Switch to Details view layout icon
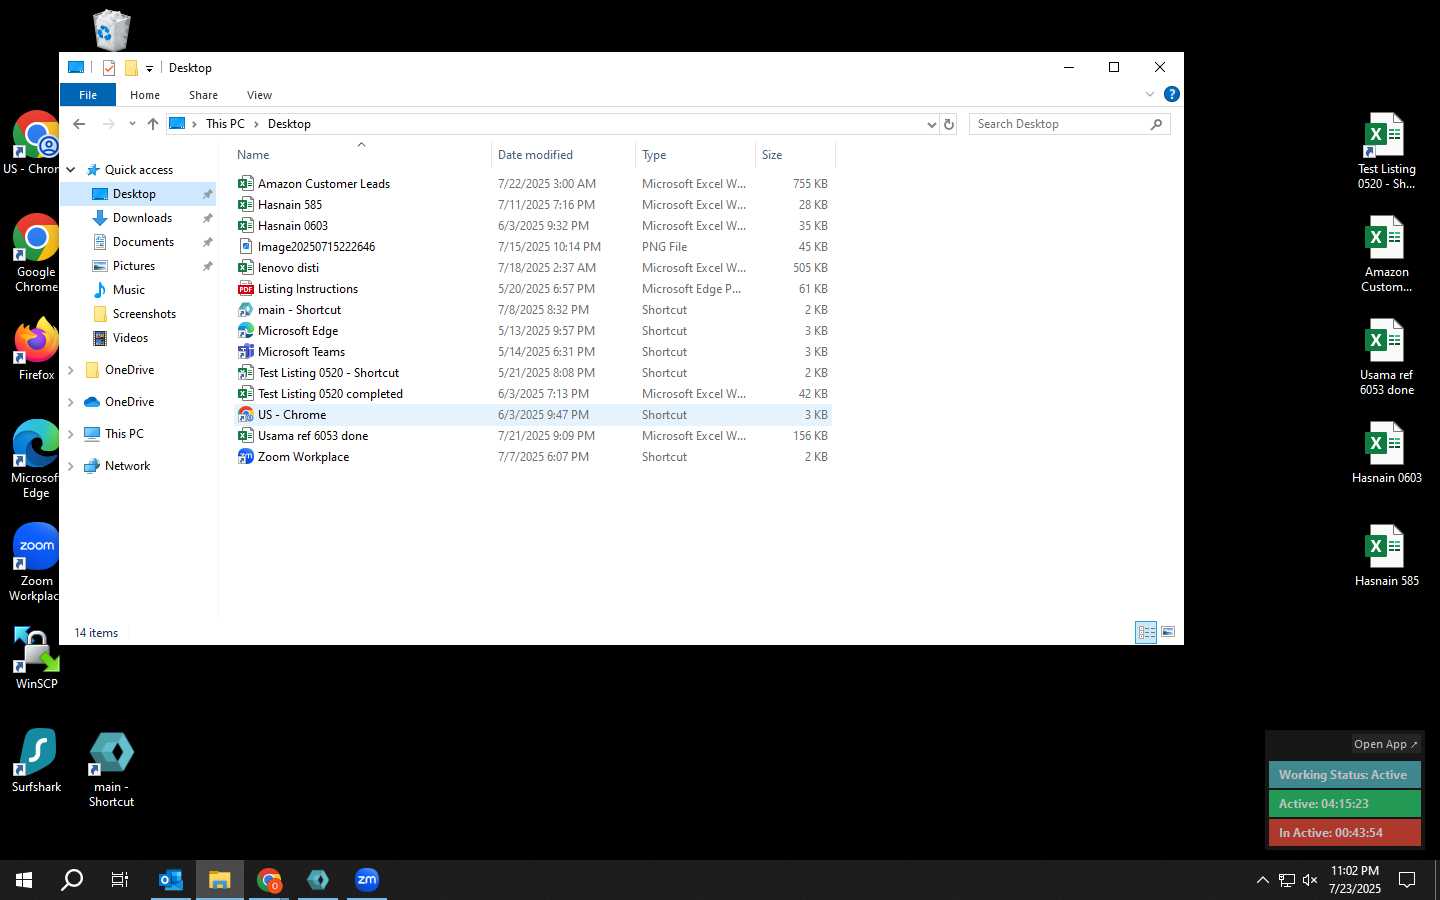The image size is (1440, 900). (1146, 632)
